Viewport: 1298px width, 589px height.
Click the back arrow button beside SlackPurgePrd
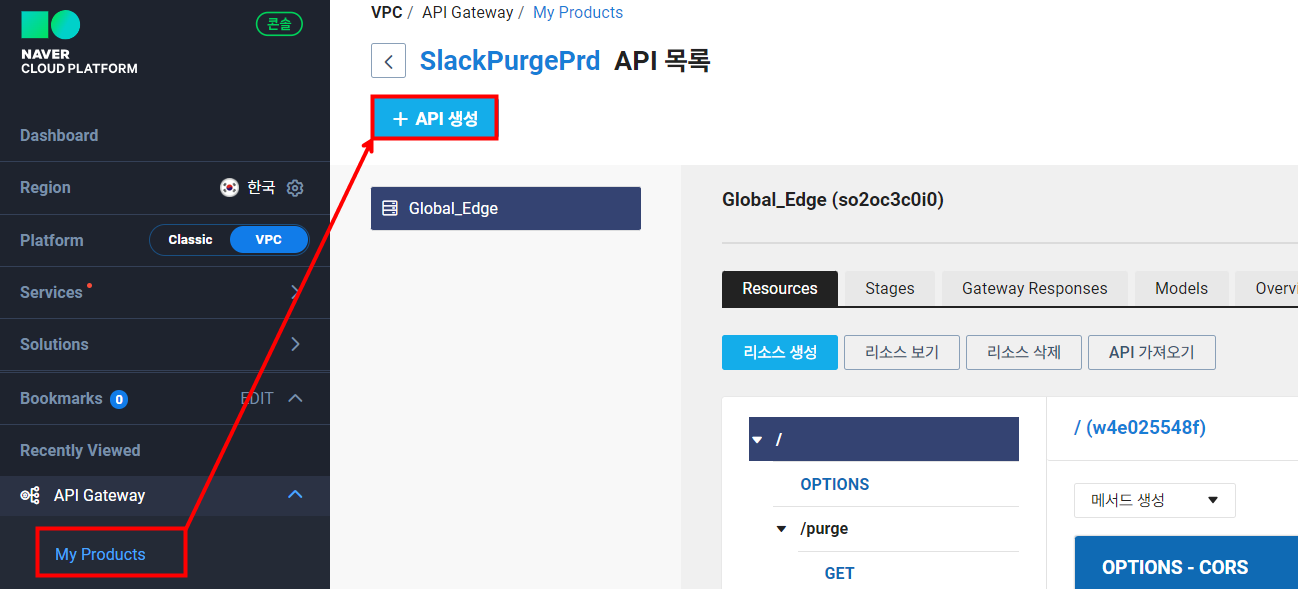point(388,60)
